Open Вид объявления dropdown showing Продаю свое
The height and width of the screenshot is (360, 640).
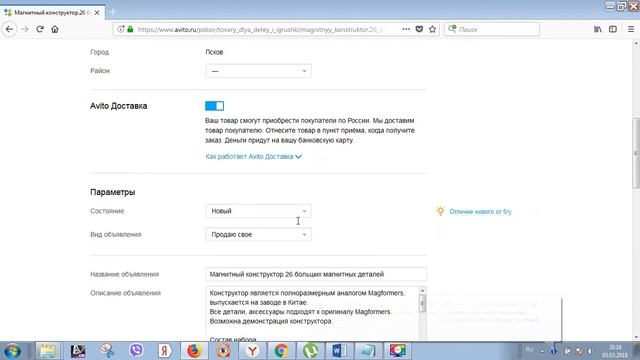[x=258, y=235]
